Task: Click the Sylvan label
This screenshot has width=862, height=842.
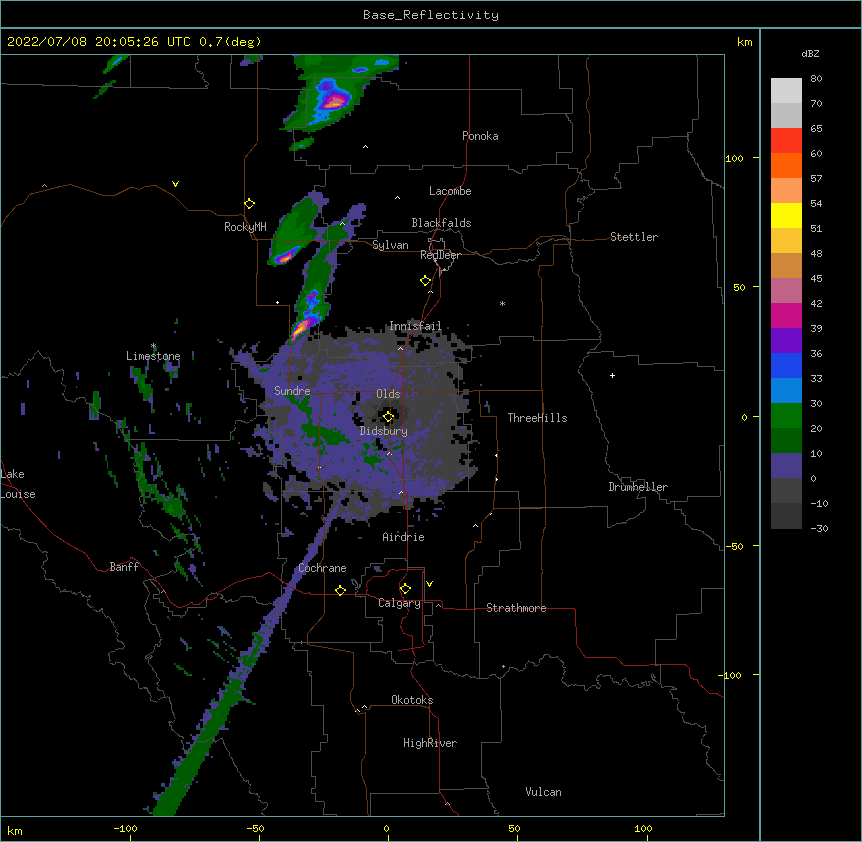Action: [390, 245]
